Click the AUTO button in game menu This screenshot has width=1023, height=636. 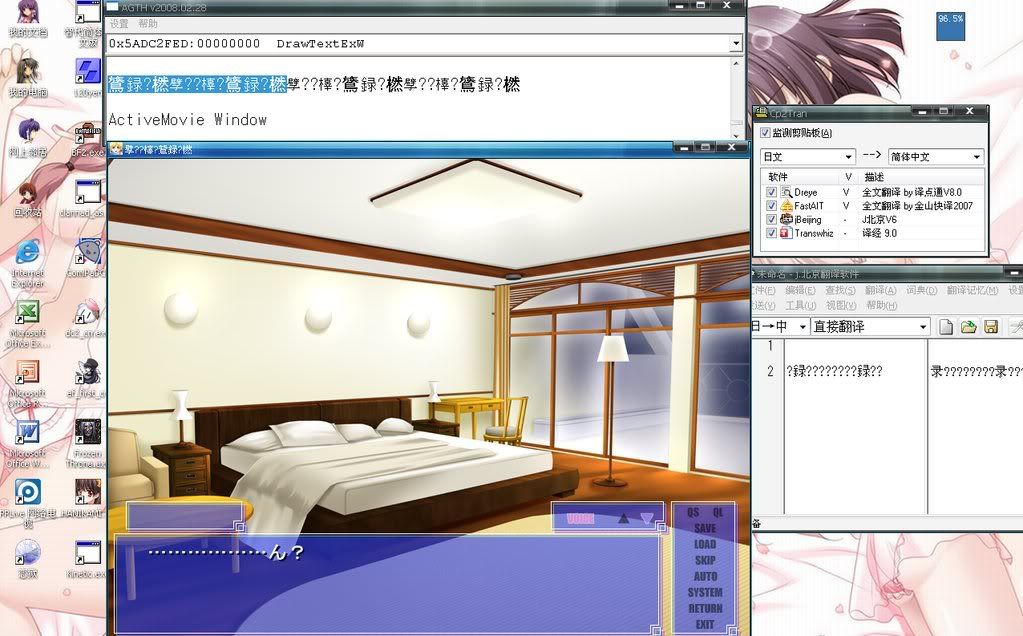705,577
